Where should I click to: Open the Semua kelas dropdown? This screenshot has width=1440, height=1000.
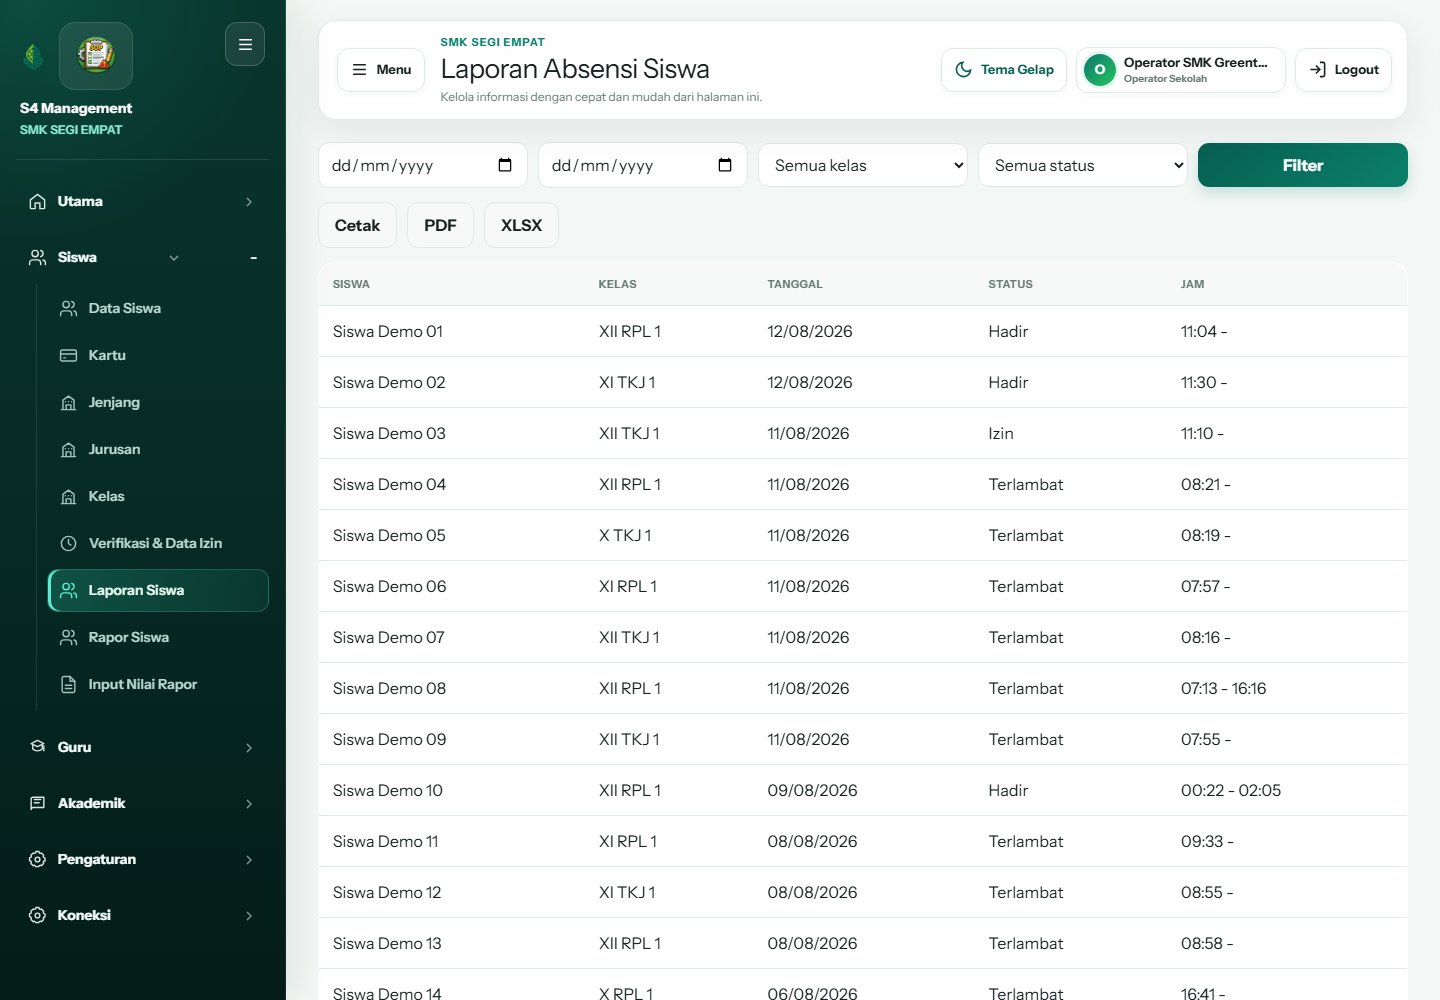[x=863, y=165]
